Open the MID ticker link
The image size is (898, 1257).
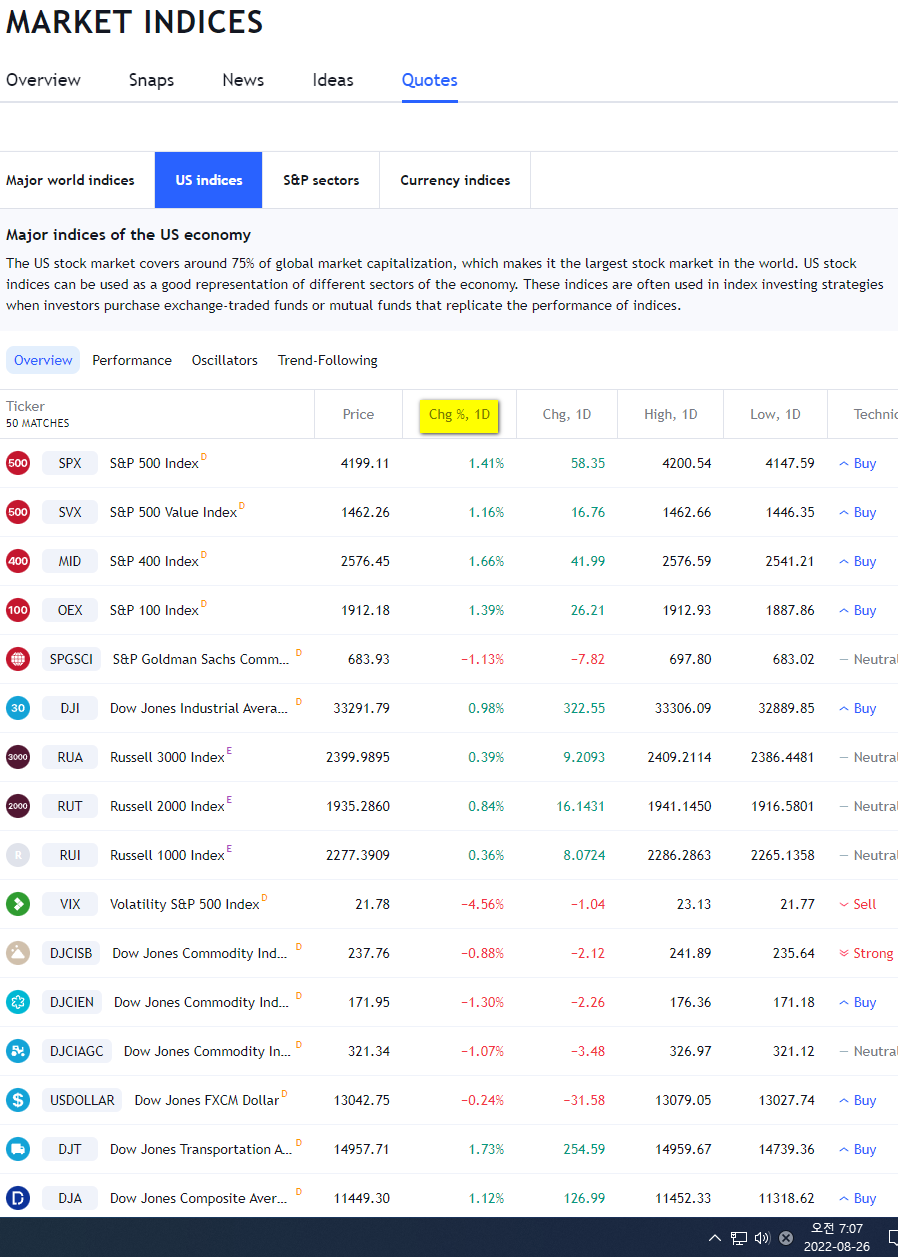point(70,561)
